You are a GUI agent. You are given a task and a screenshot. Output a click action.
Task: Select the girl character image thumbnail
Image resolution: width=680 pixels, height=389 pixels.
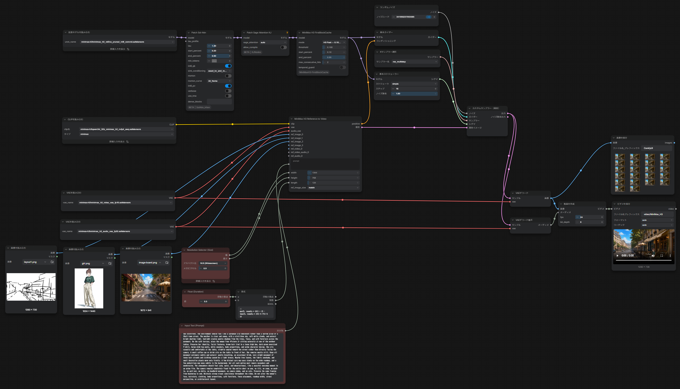tap(89, 288)
